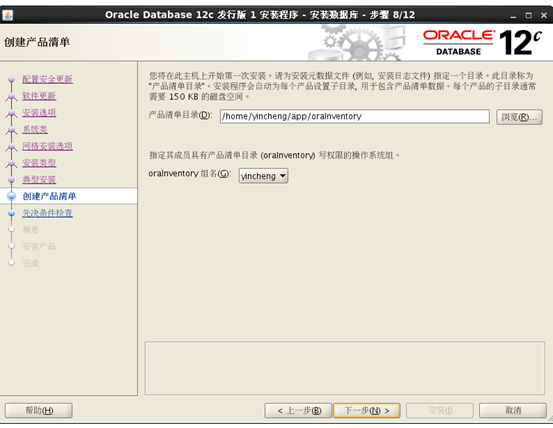
Task: Close the Oracle installer window
Action: point(544,16)
